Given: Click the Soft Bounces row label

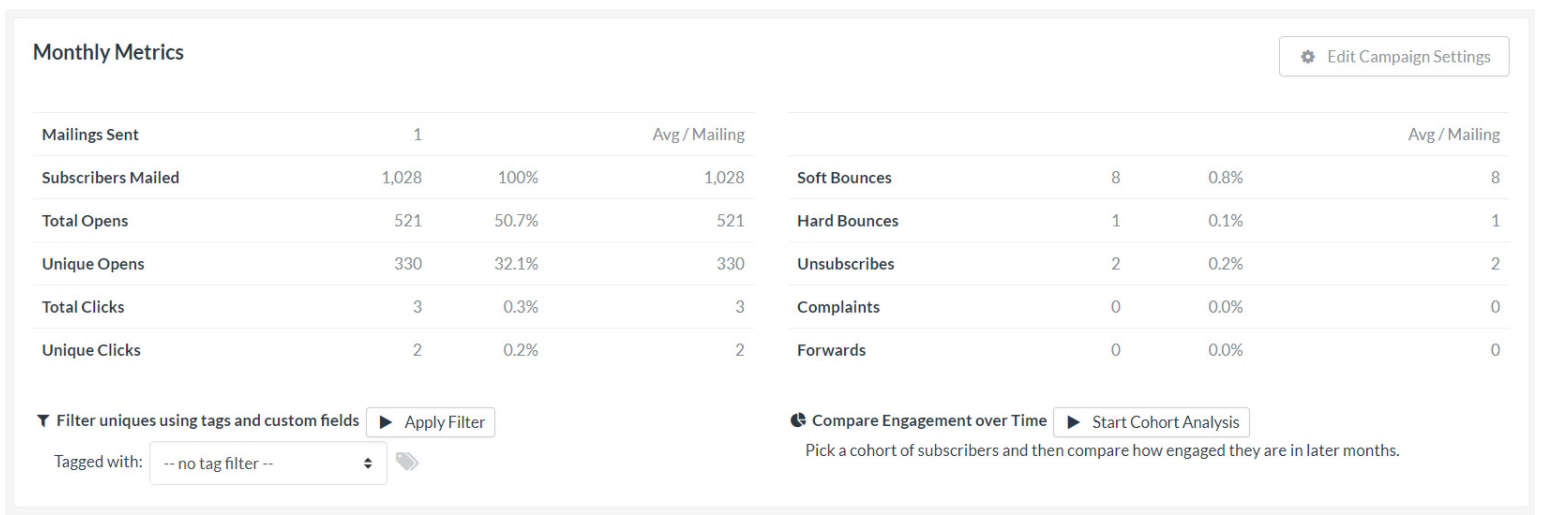Looking at the screenshot, I should click(x=844, y=178).
